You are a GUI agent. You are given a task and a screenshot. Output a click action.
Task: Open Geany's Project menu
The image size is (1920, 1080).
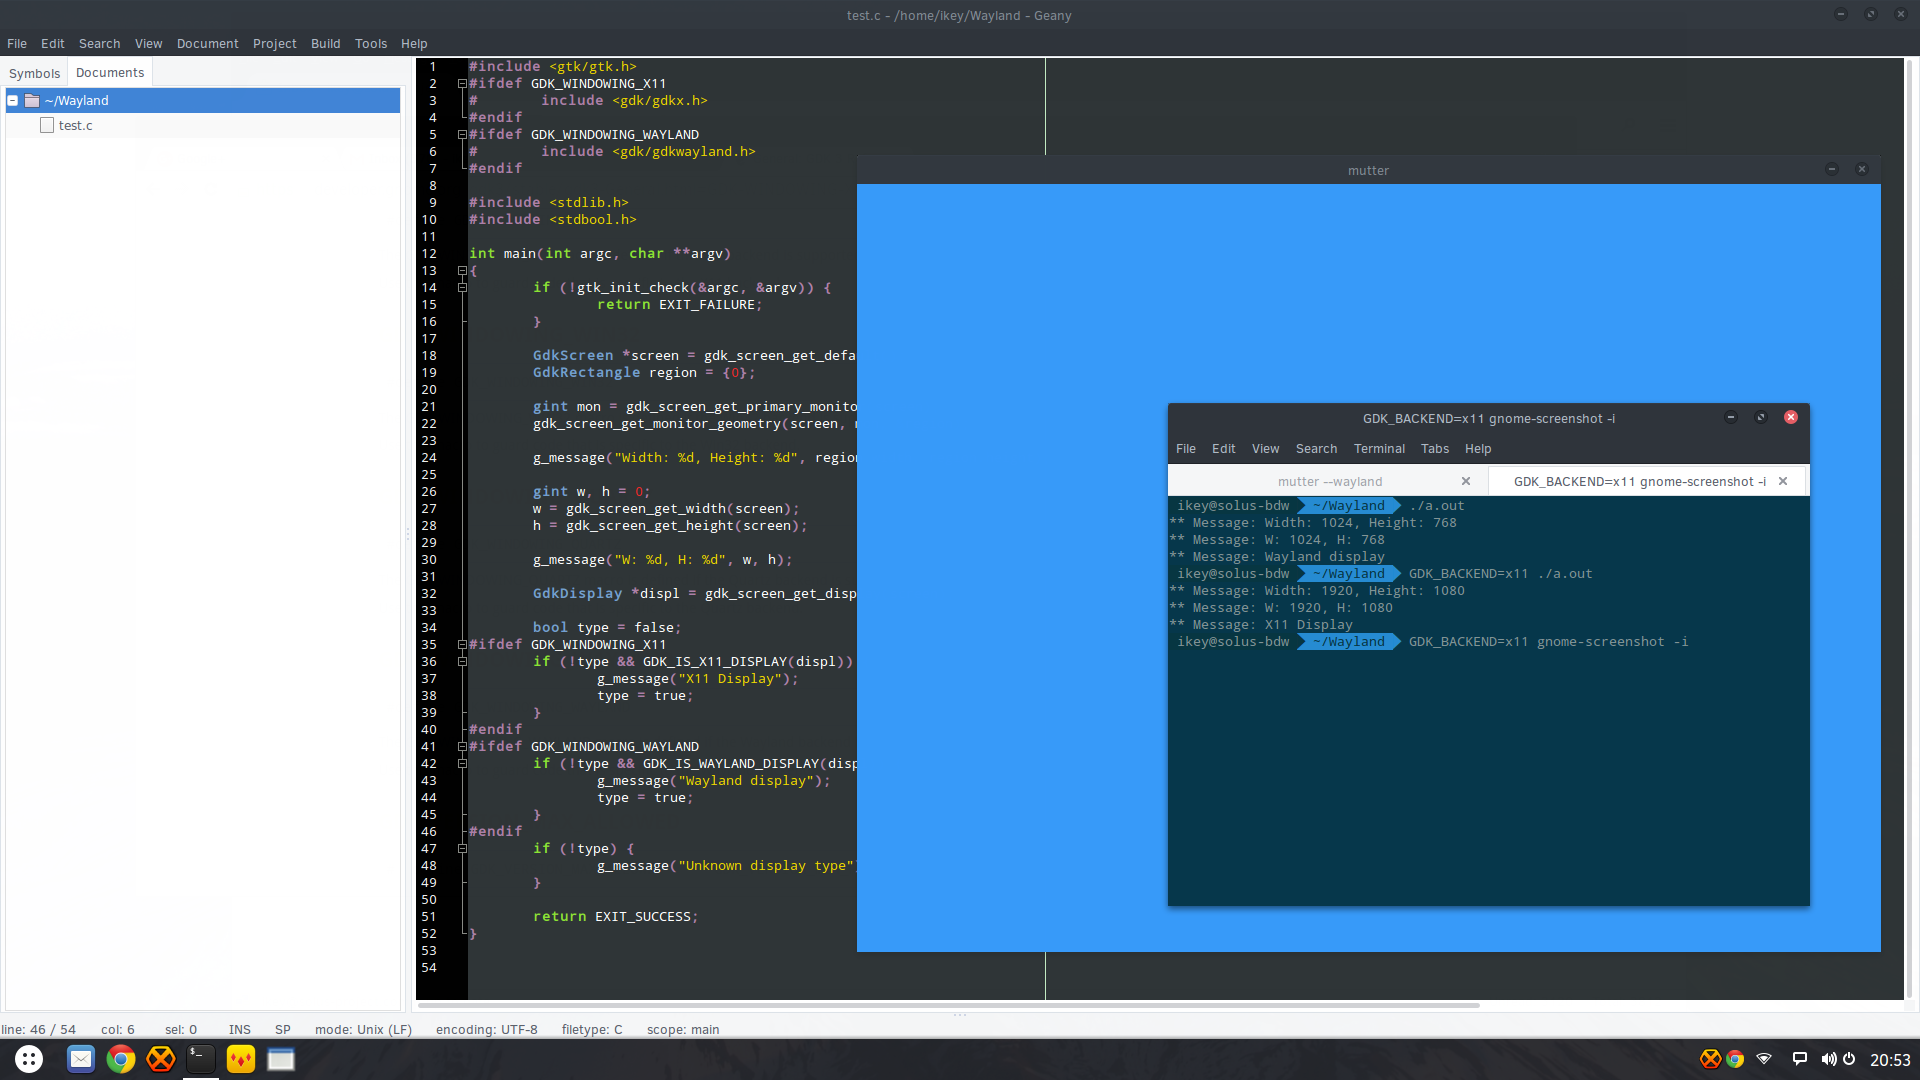(275, 44)
